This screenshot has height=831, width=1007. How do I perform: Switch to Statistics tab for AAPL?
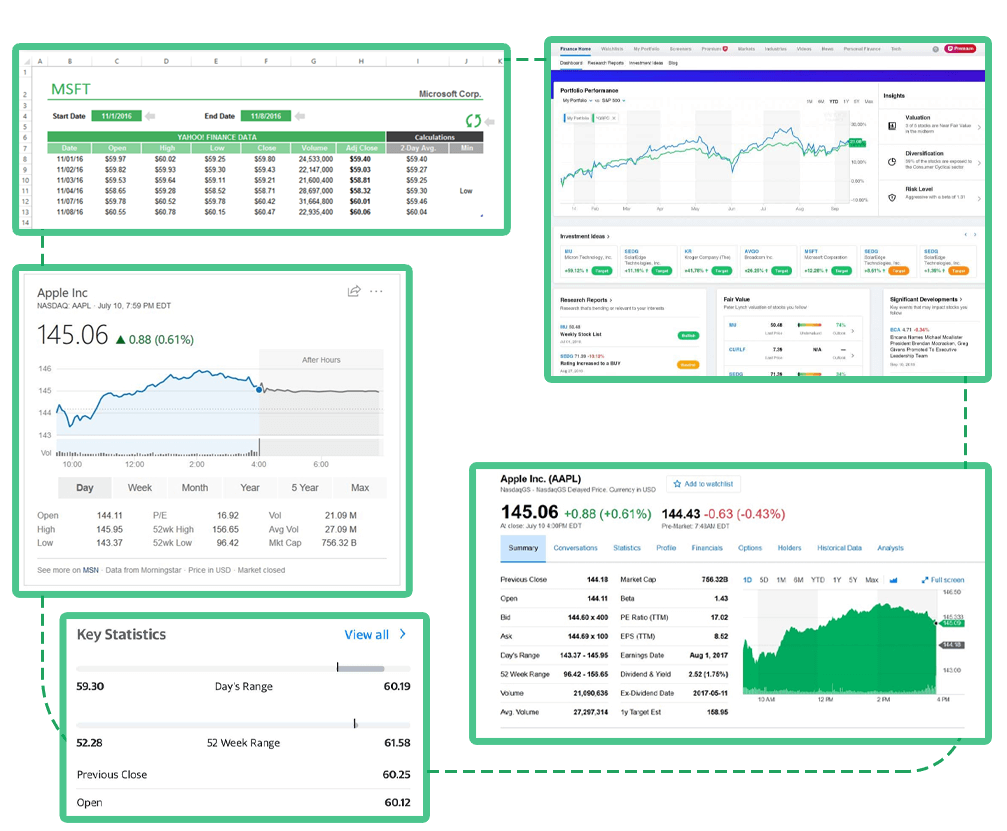[627, 548]
